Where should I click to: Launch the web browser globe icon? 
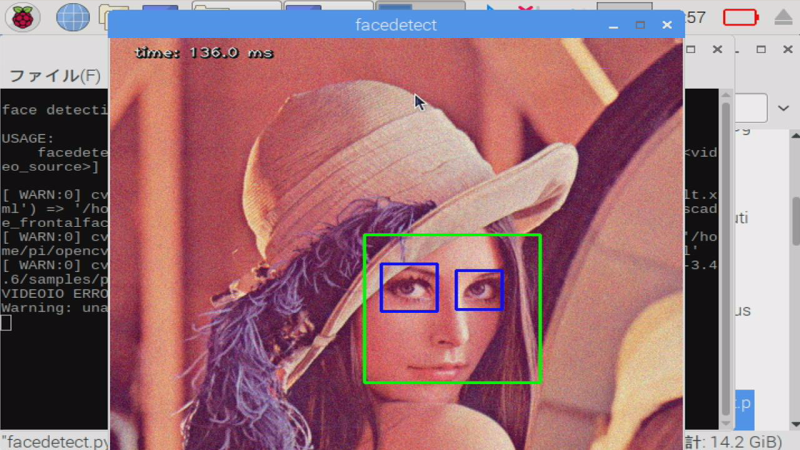coord(72,17)
